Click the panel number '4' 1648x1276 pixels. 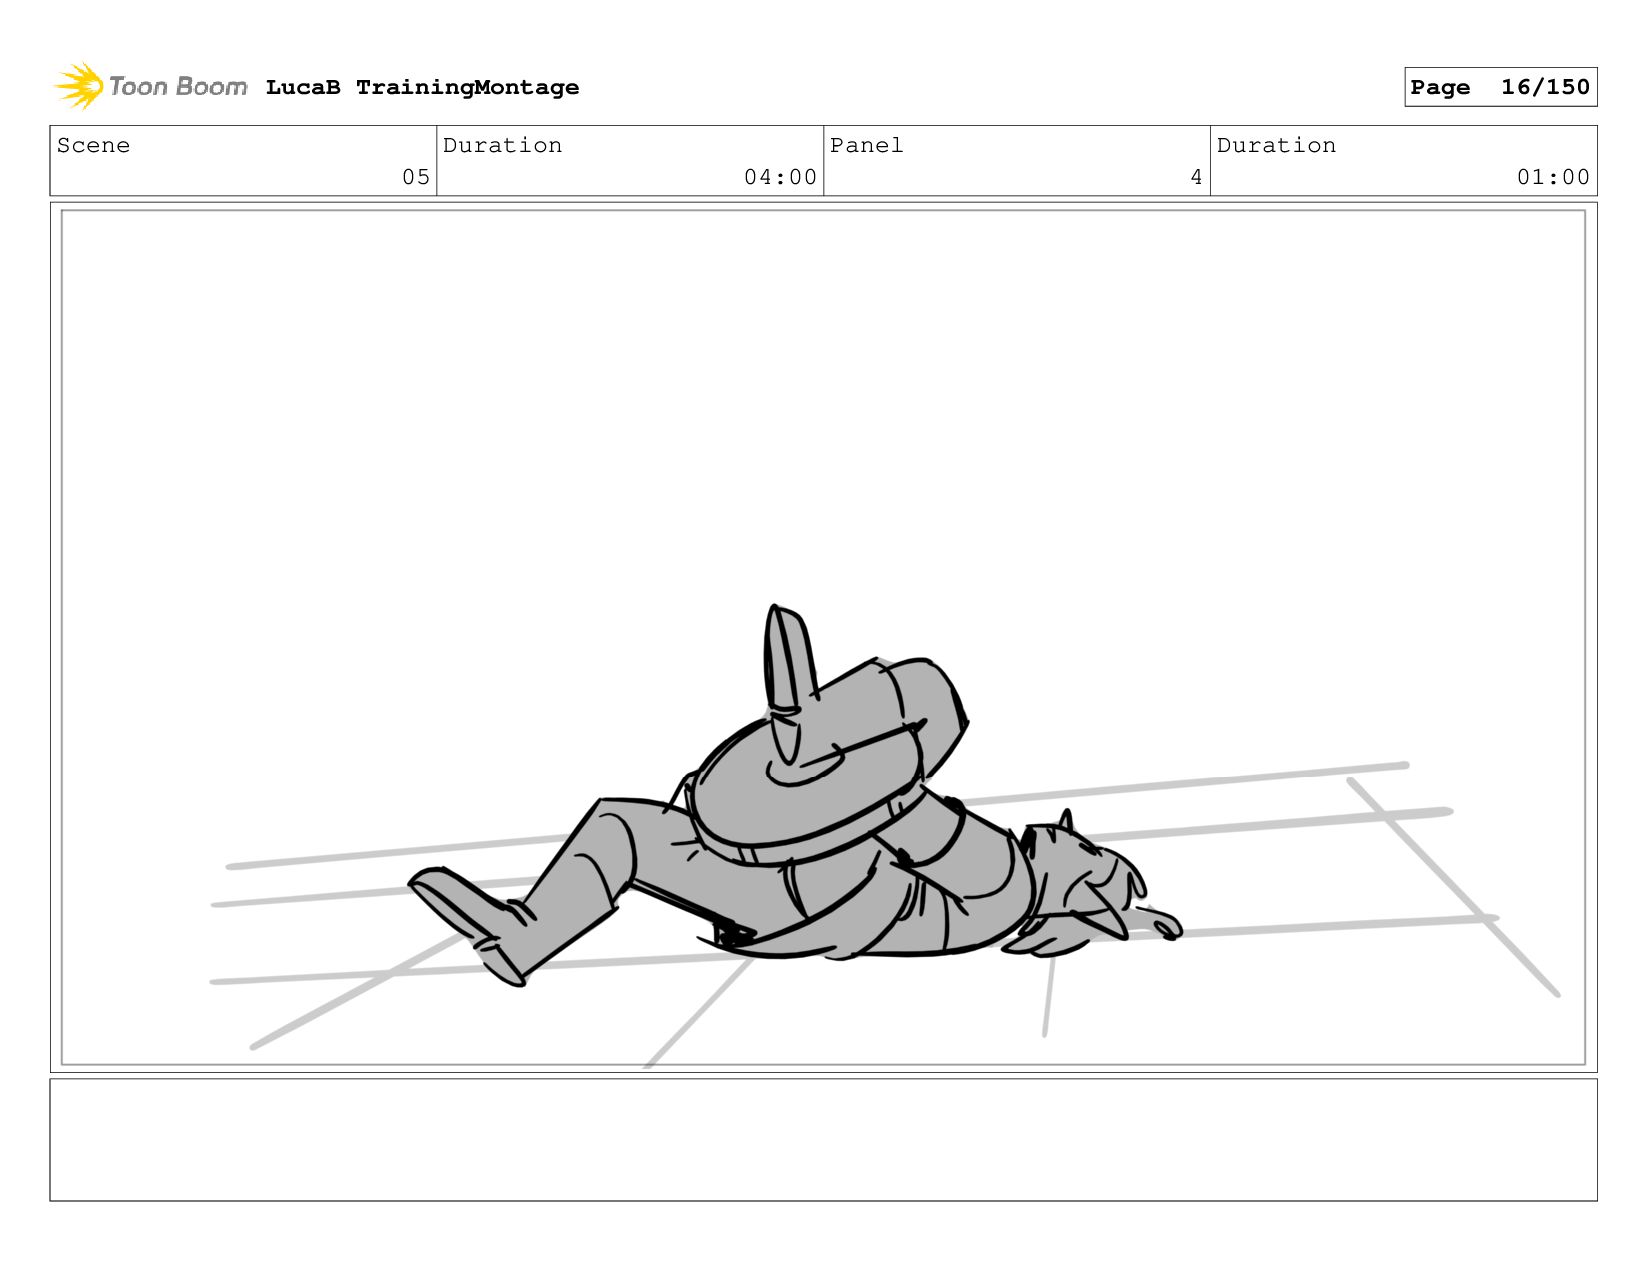[1196, 177]
